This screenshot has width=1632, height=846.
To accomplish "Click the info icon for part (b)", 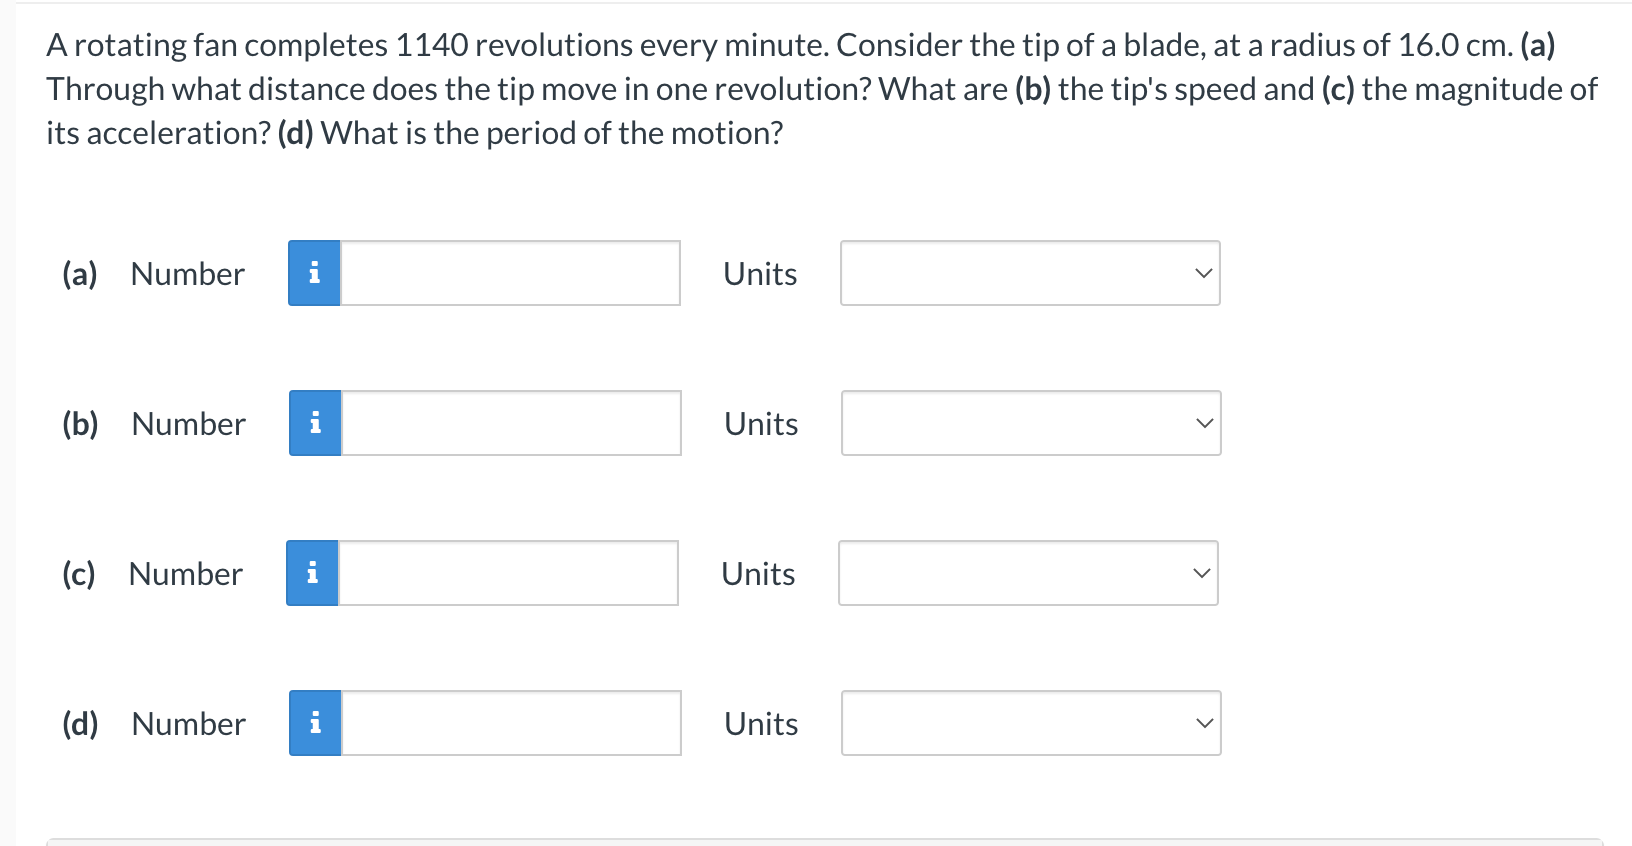I will (315, 423).
